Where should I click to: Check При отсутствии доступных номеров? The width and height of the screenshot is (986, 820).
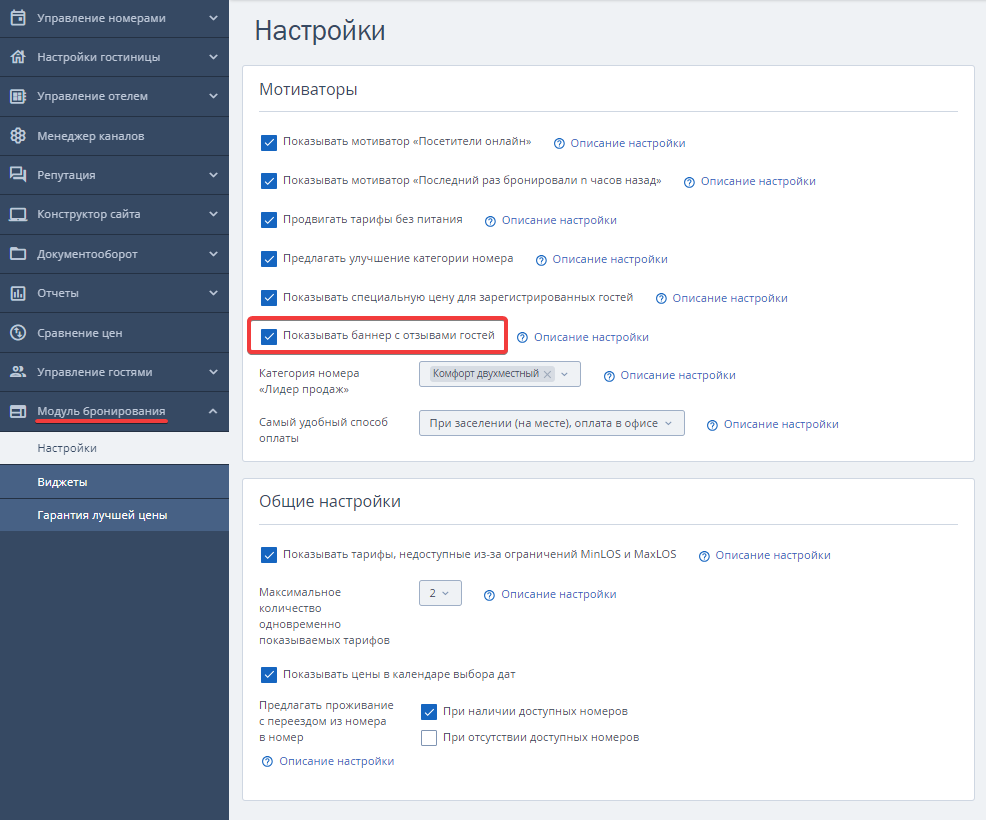pyautogui.click(x=429, y=738)
